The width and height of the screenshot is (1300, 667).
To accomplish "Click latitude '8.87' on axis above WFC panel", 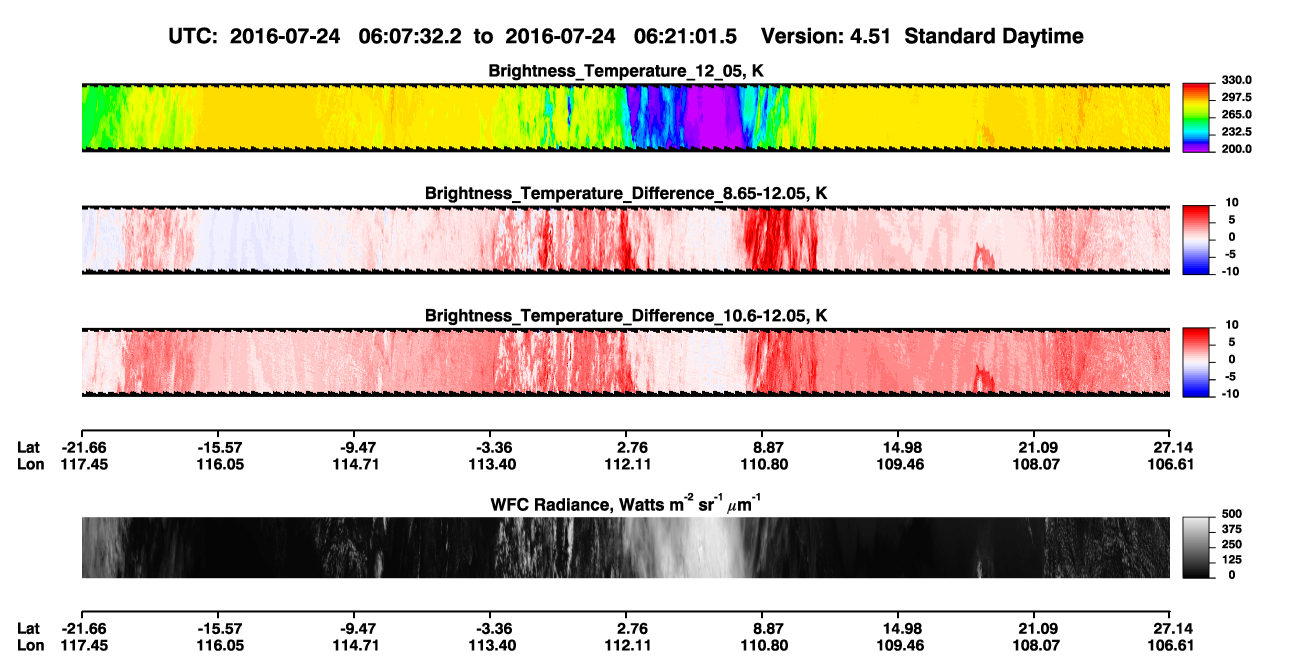I will 764,447.
